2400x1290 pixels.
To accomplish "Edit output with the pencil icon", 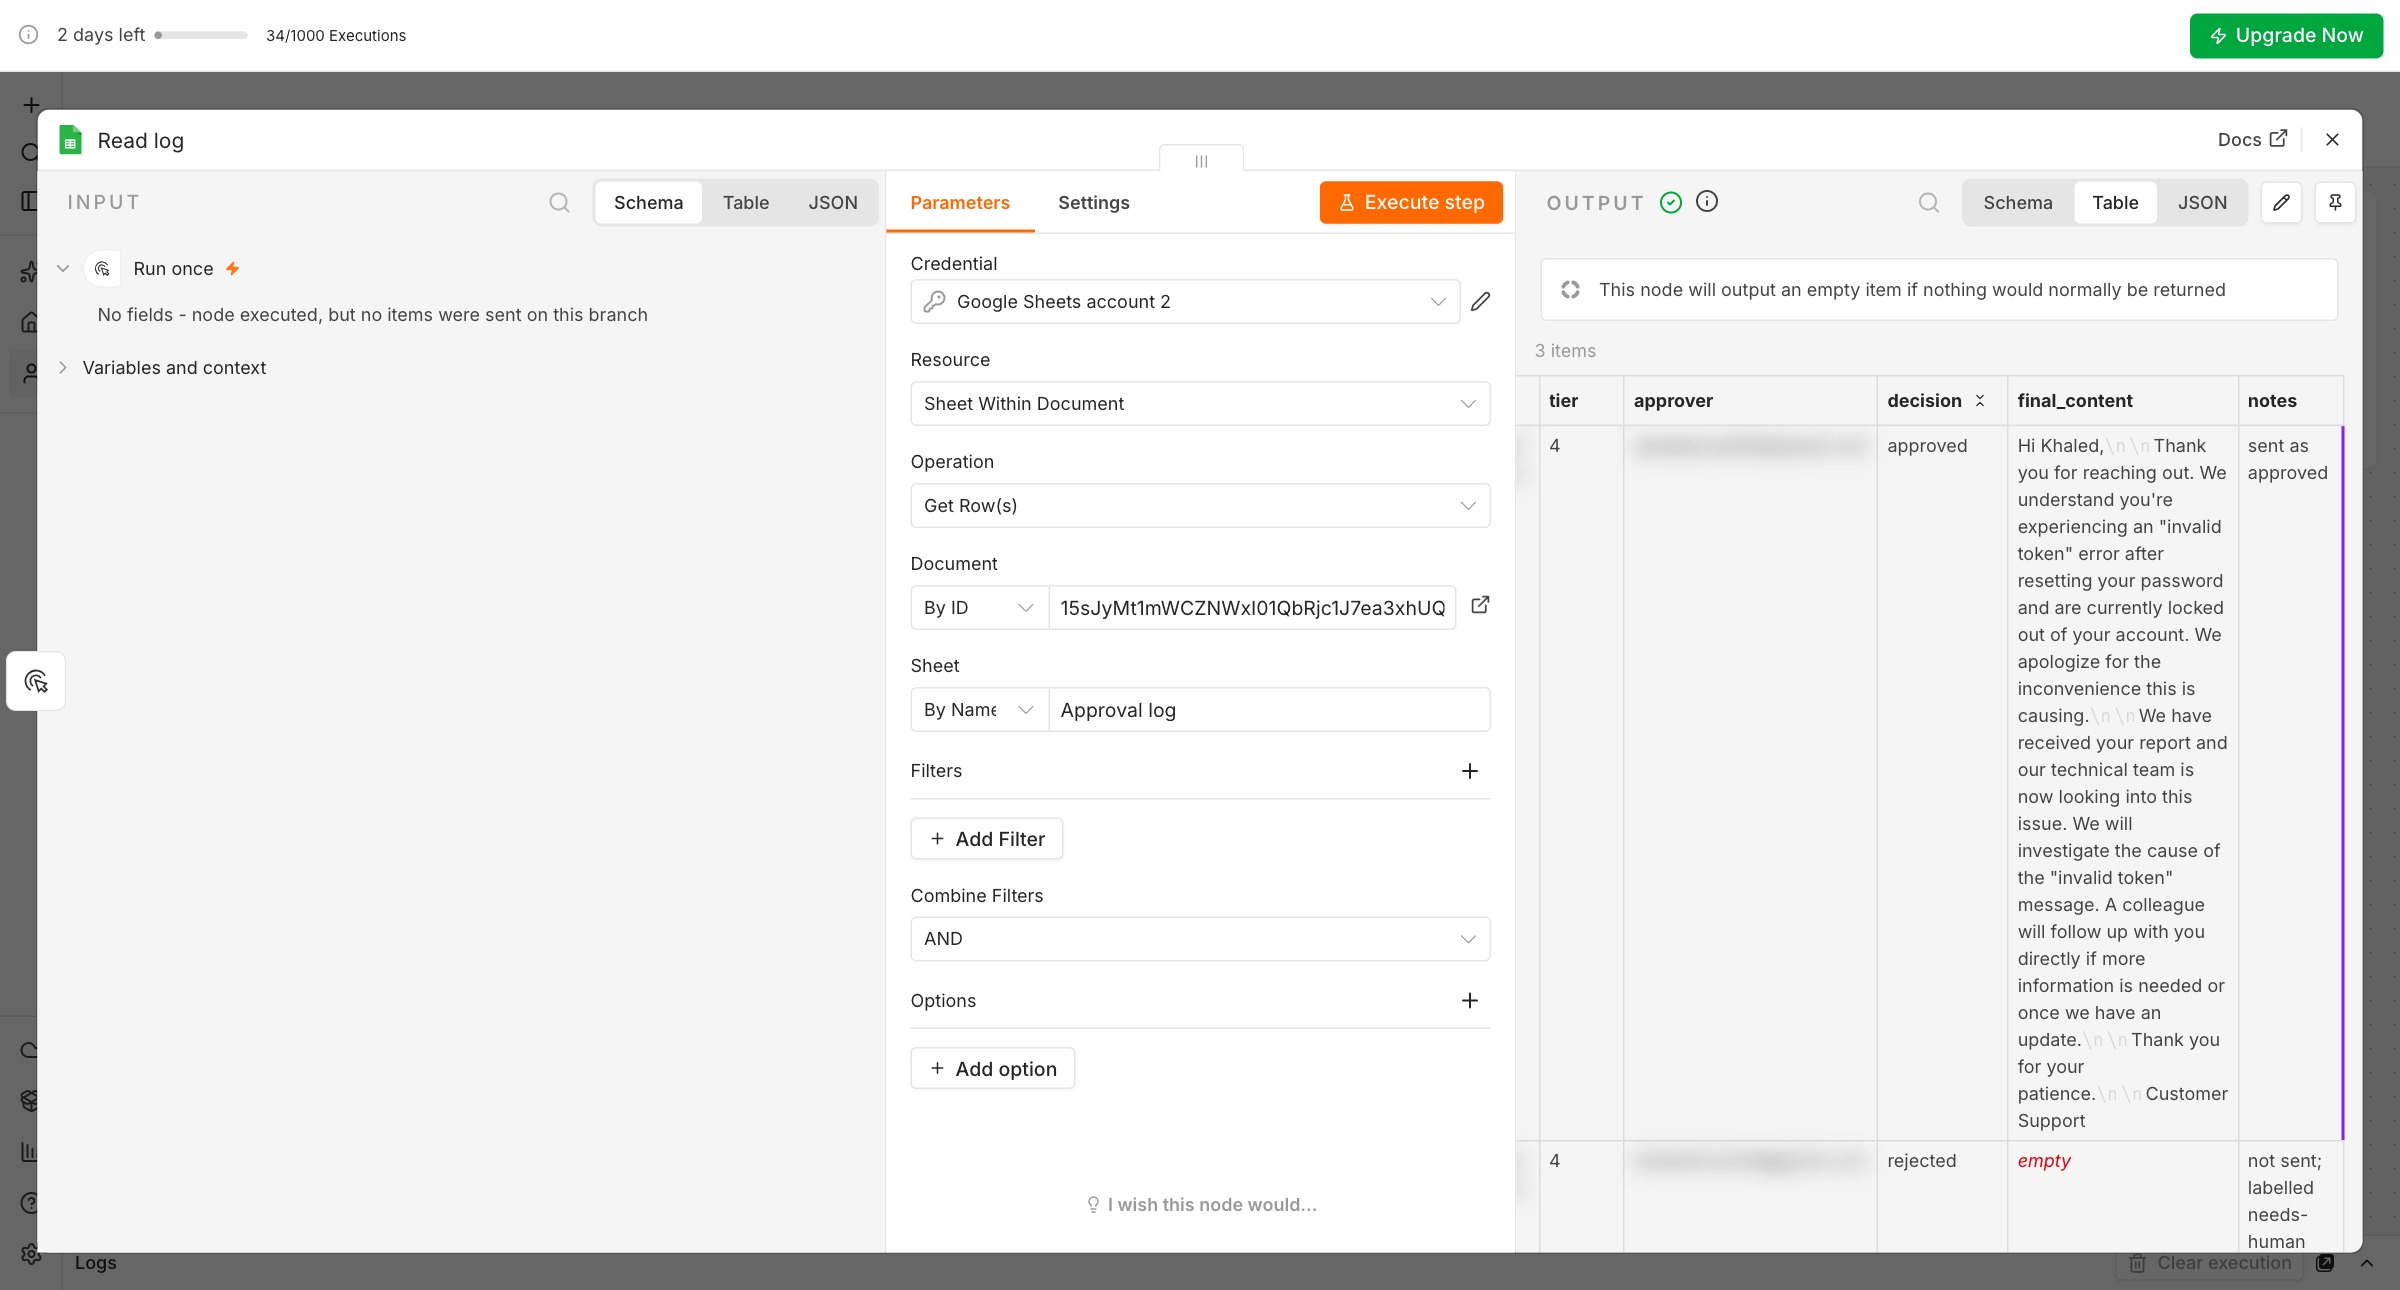I will point(2281,203).
